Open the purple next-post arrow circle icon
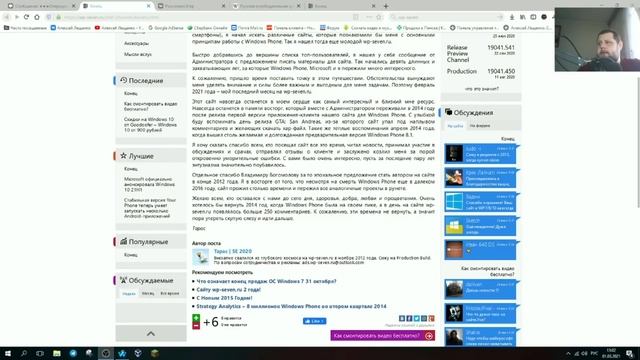The width and height of the screenshot is (640, 360). 429,336
